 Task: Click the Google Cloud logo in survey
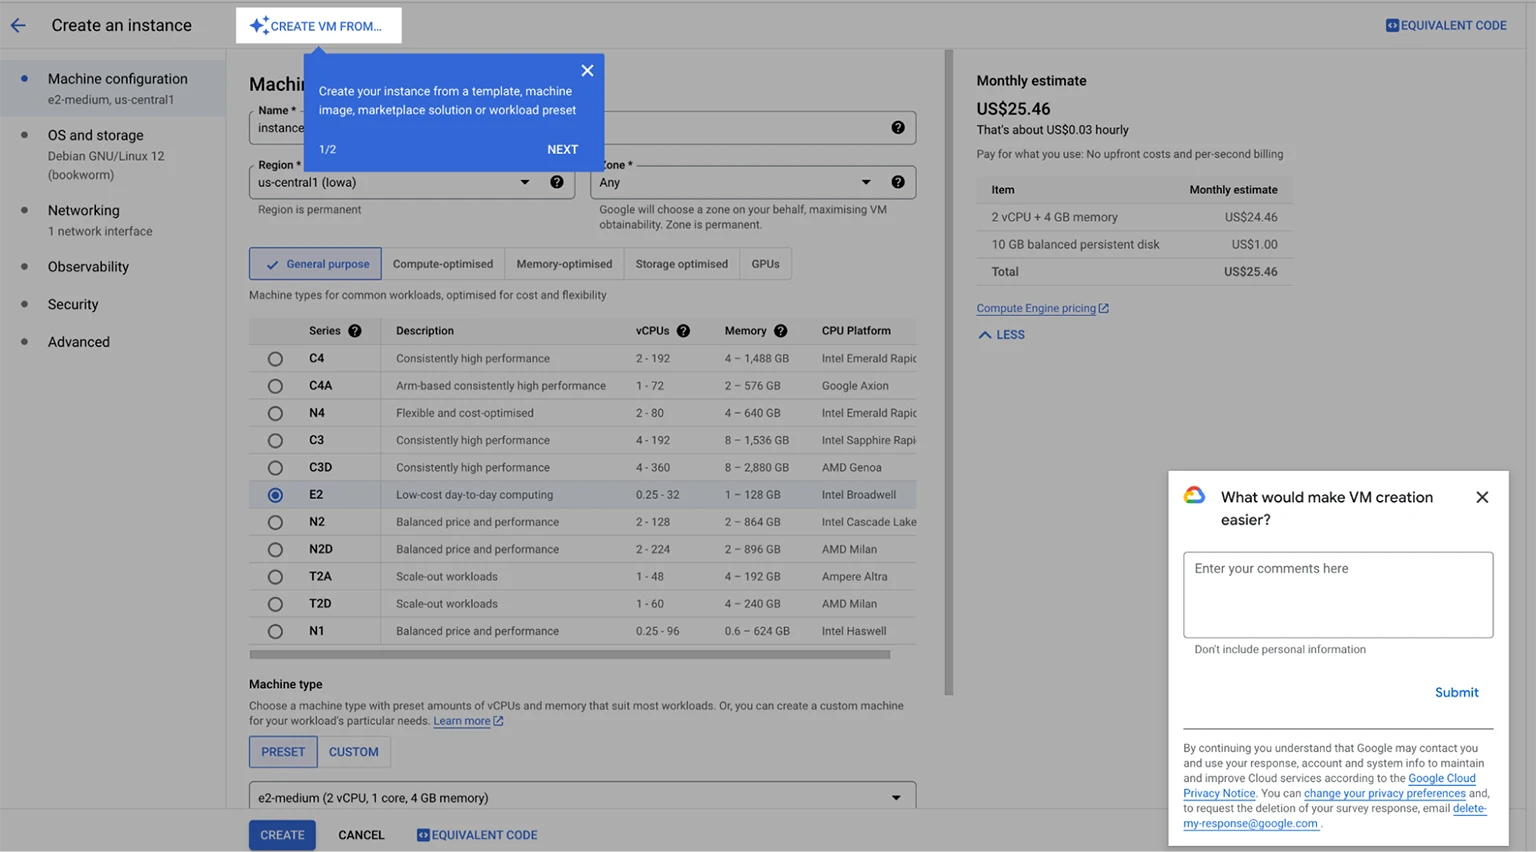click(x=1194, y=496)
